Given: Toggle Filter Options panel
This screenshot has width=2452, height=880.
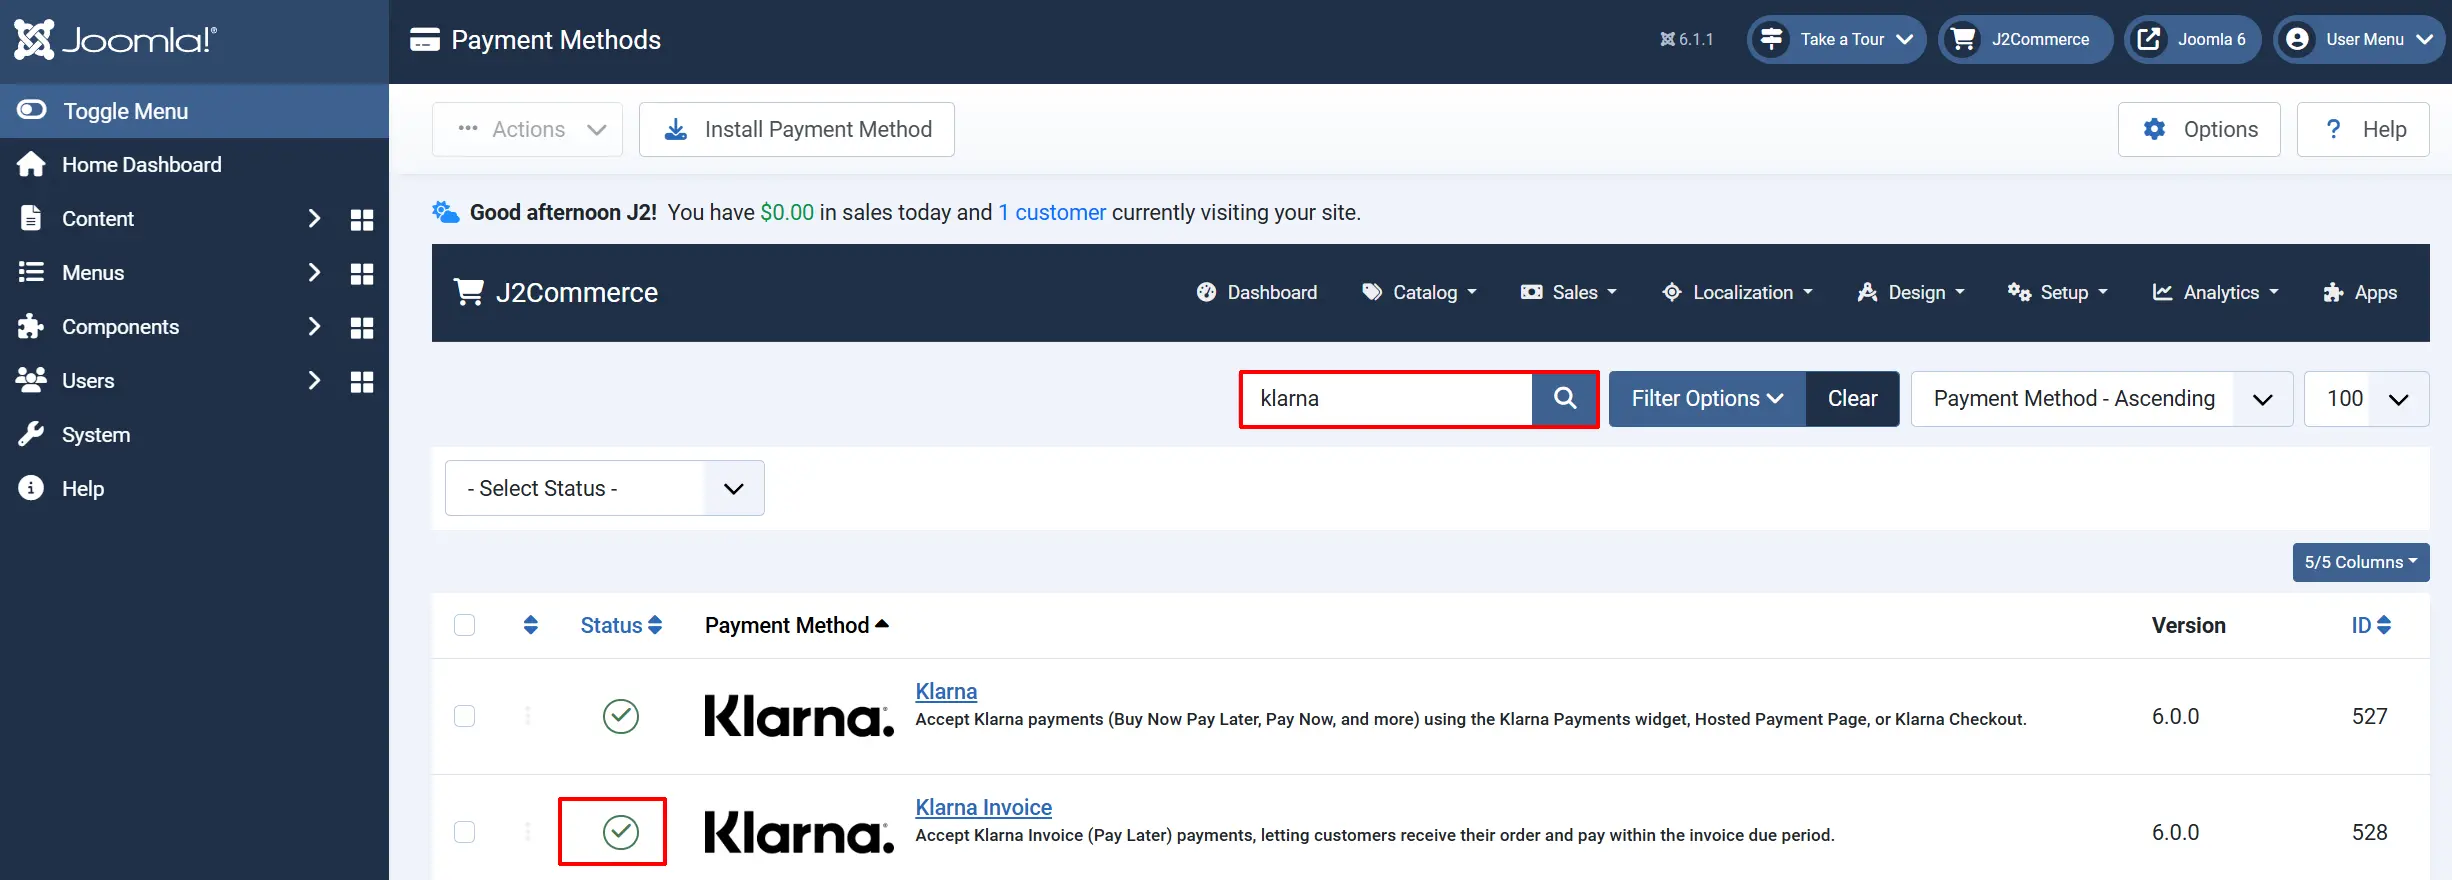Looking at the screenshot, I should 1707,399.
